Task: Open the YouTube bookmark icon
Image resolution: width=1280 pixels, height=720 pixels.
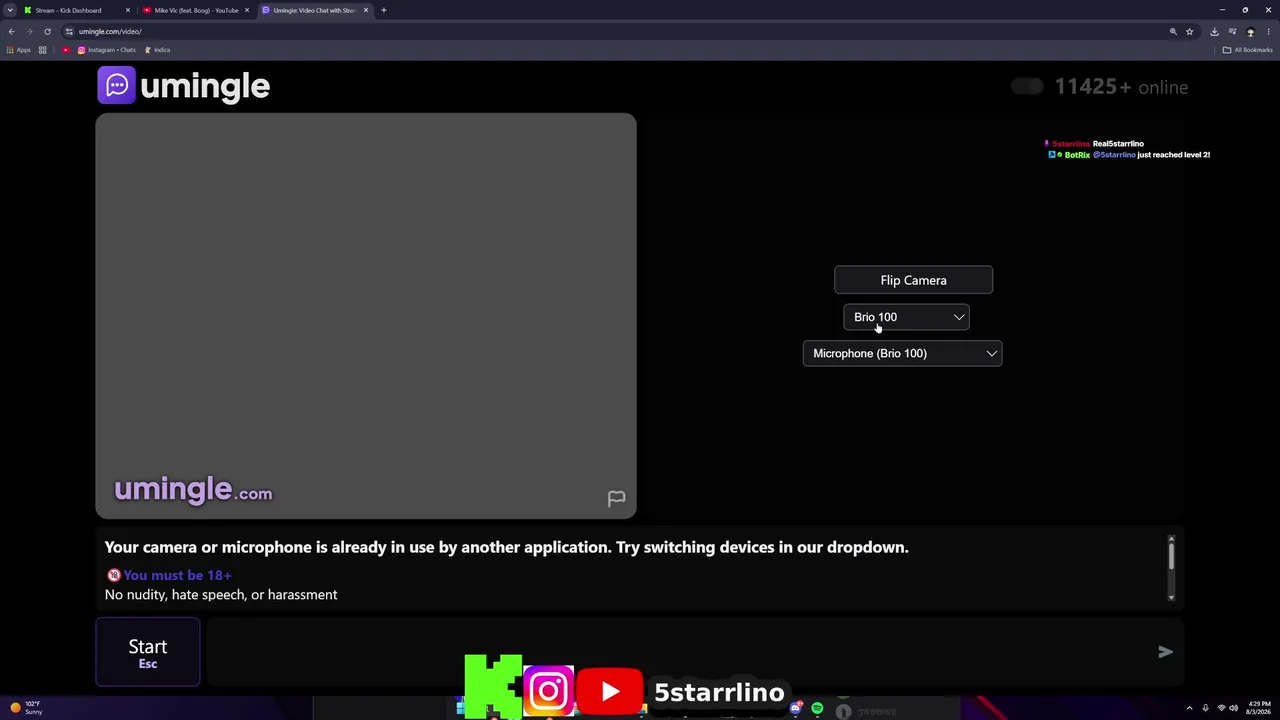Action: pos(66,50)
